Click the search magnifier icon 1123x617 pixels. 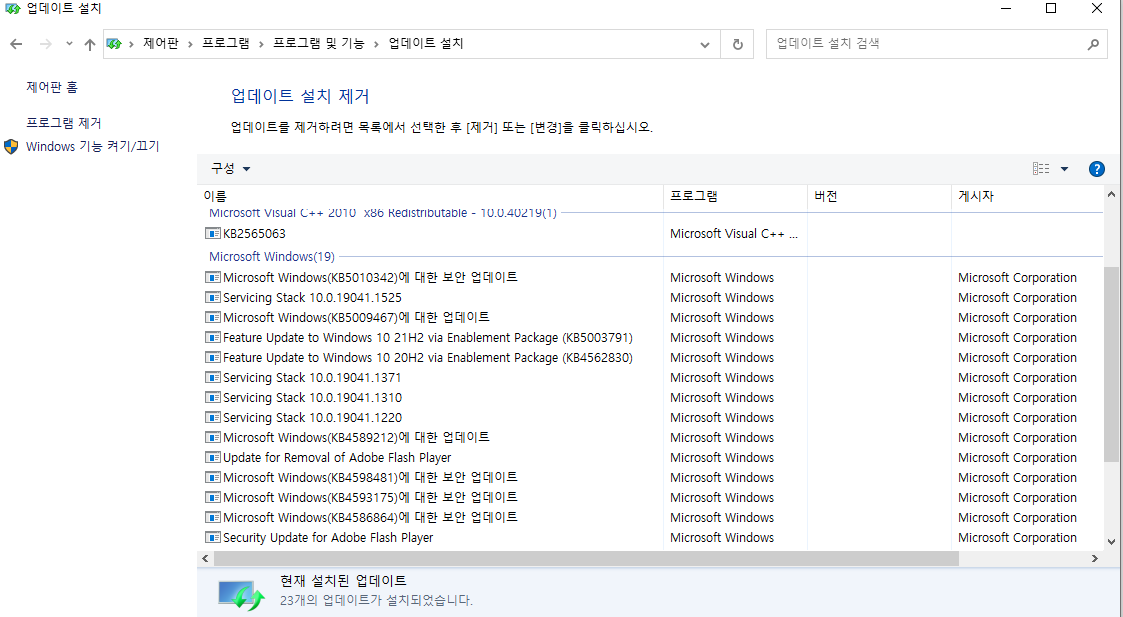click(x=1093, y=44)
